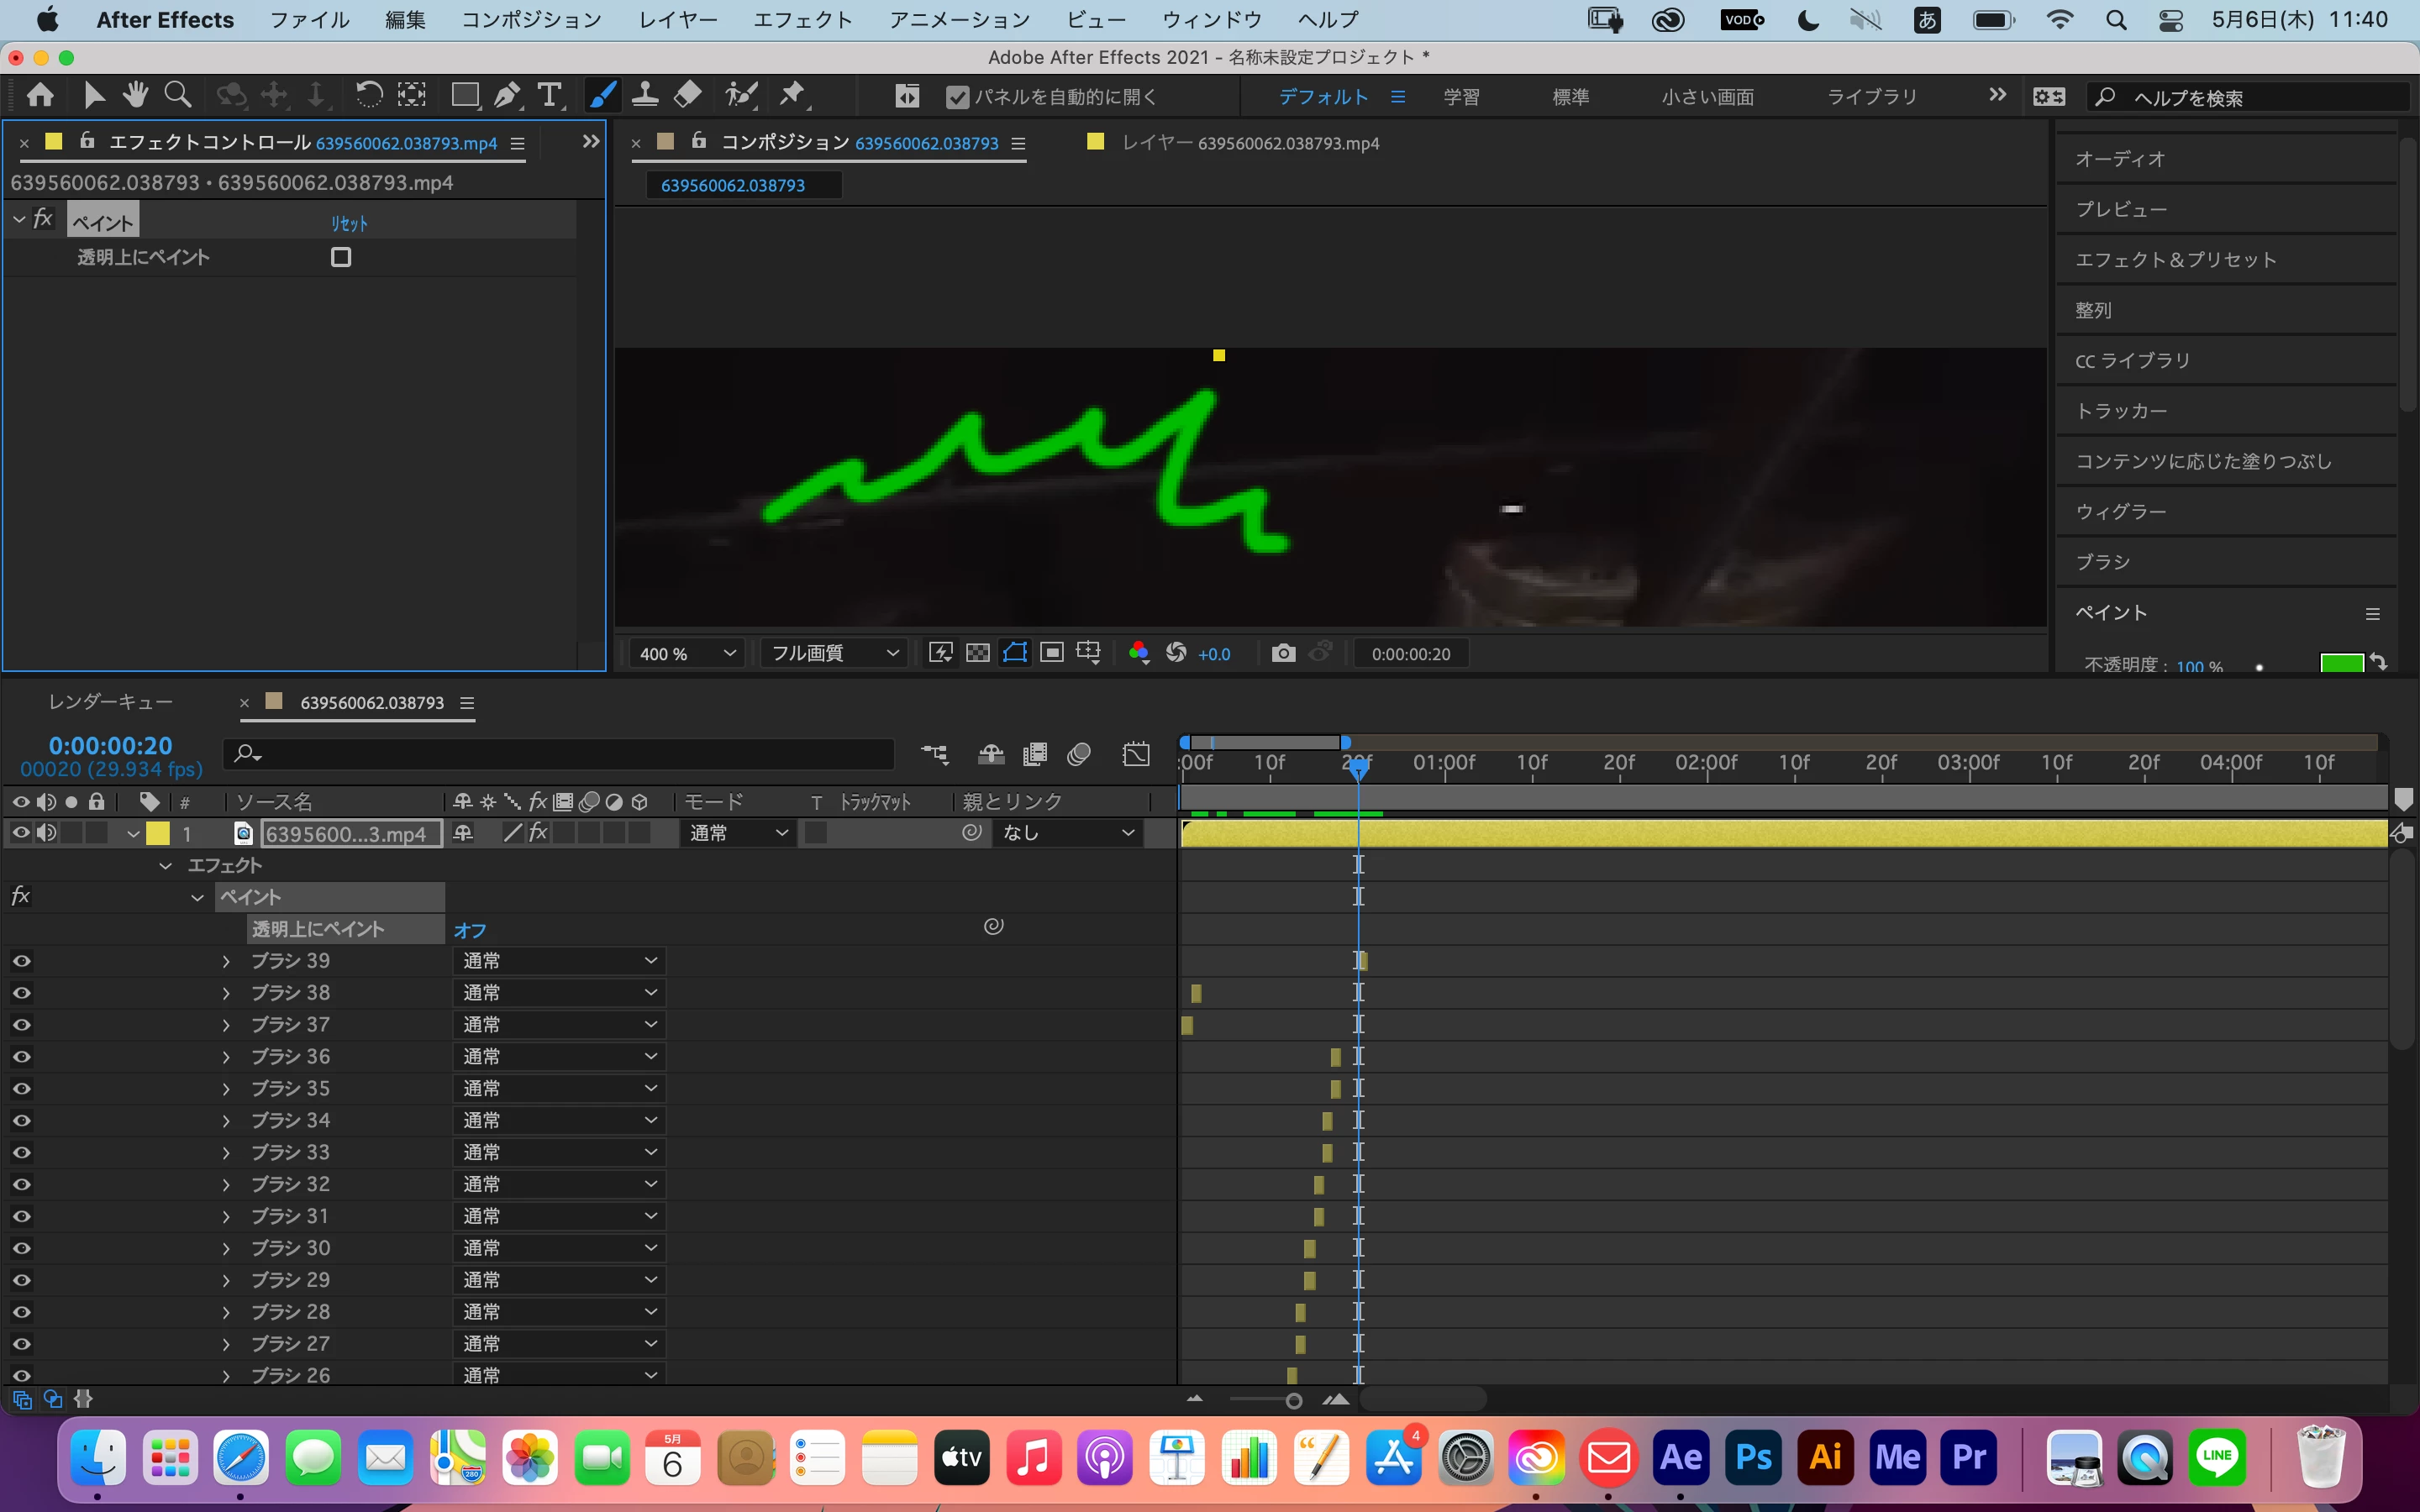
Task: Select the Zoom magnifier tool
Action: (x=178, y=95)
